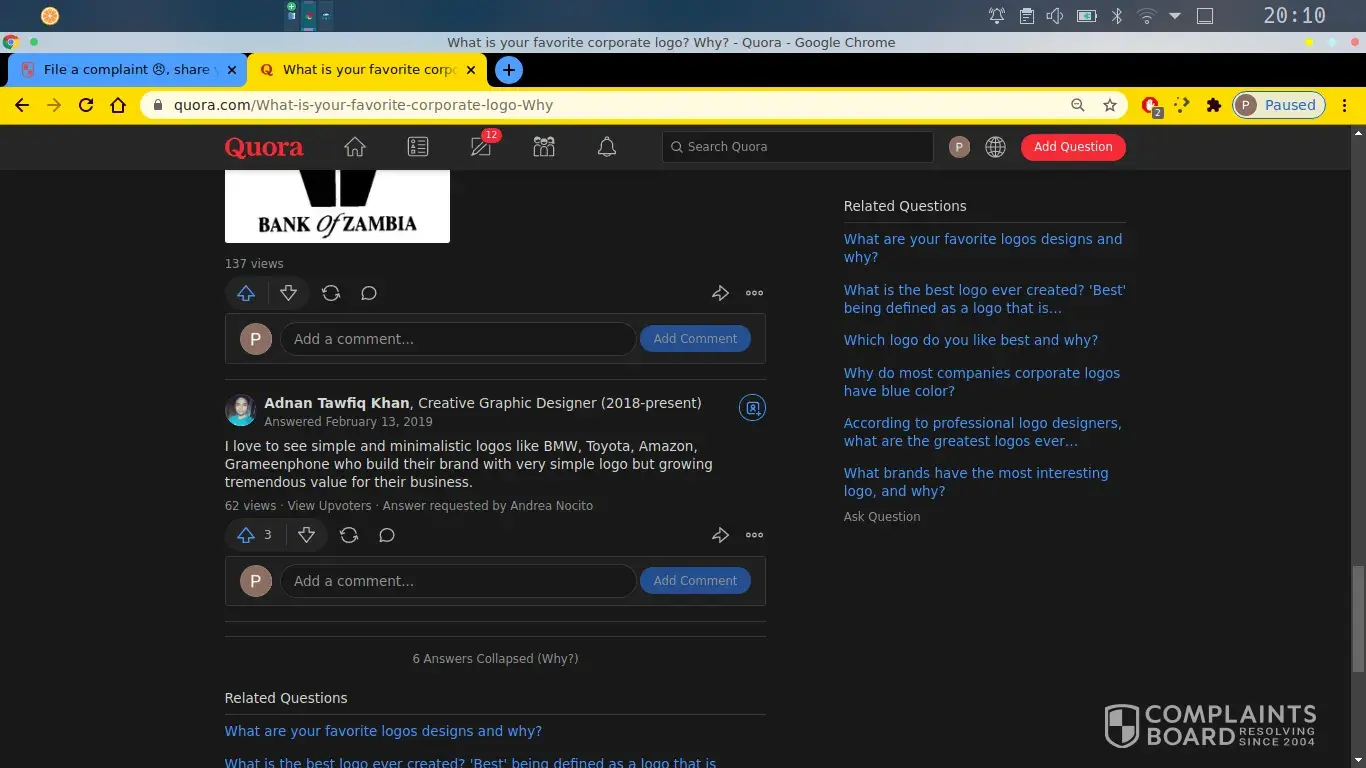Click Add Comment under Bank of Zambia answer

(x=695, y=339)
